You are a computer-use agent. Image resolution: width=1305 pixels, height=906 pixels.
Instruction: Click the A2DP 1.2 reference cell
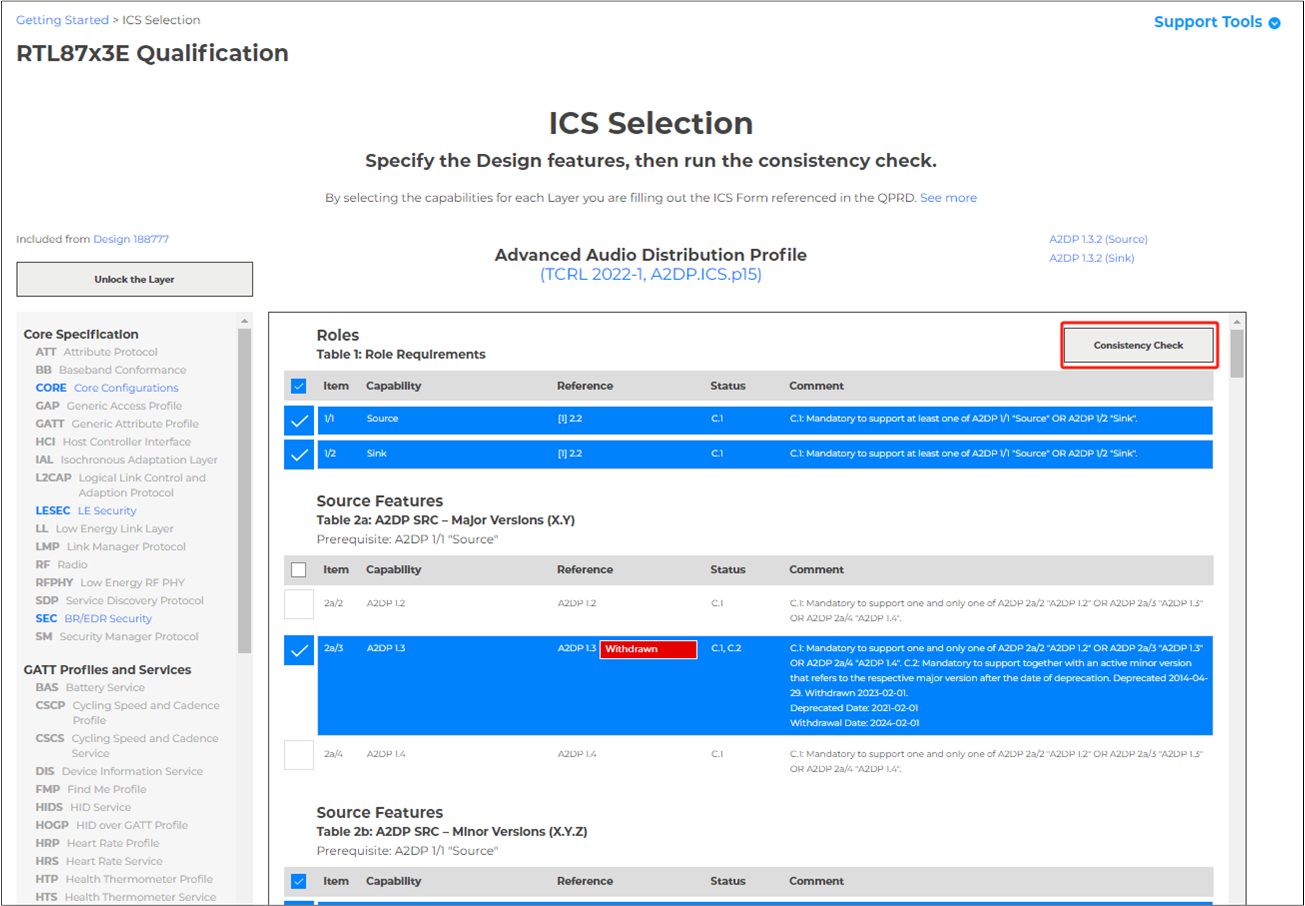[x=577, y=604]
